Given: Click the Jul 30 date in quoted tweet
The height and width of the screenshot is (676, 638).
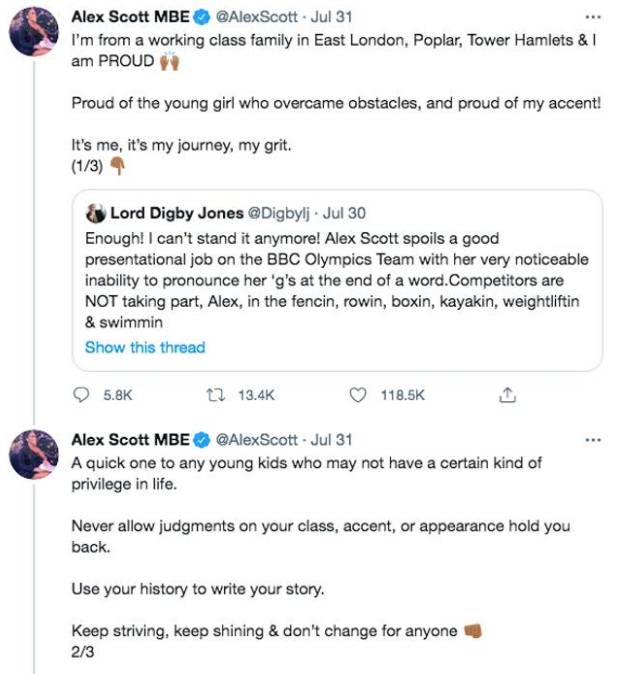Looking at the screenshot, I should coord(344,213).
